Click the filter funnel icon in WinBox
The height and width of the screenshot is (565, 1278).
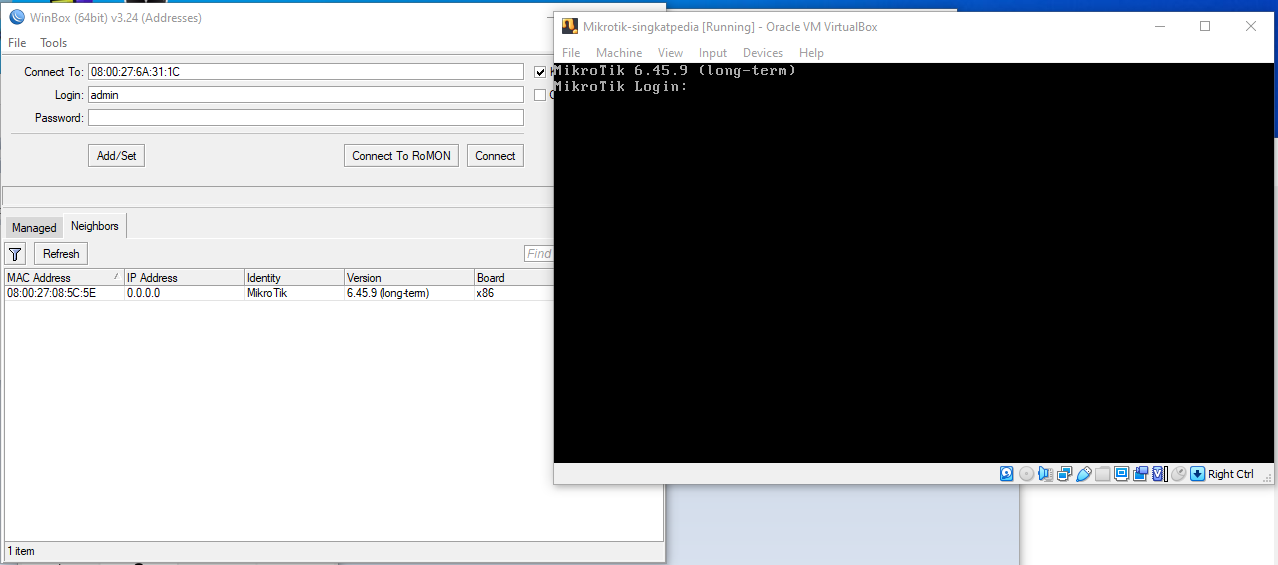pos(15,254)
